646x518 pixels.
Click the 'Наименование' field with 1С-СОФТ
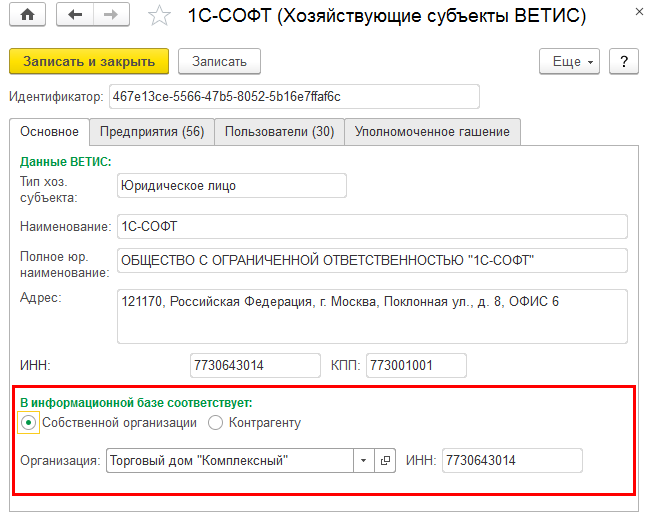point(372,226)
